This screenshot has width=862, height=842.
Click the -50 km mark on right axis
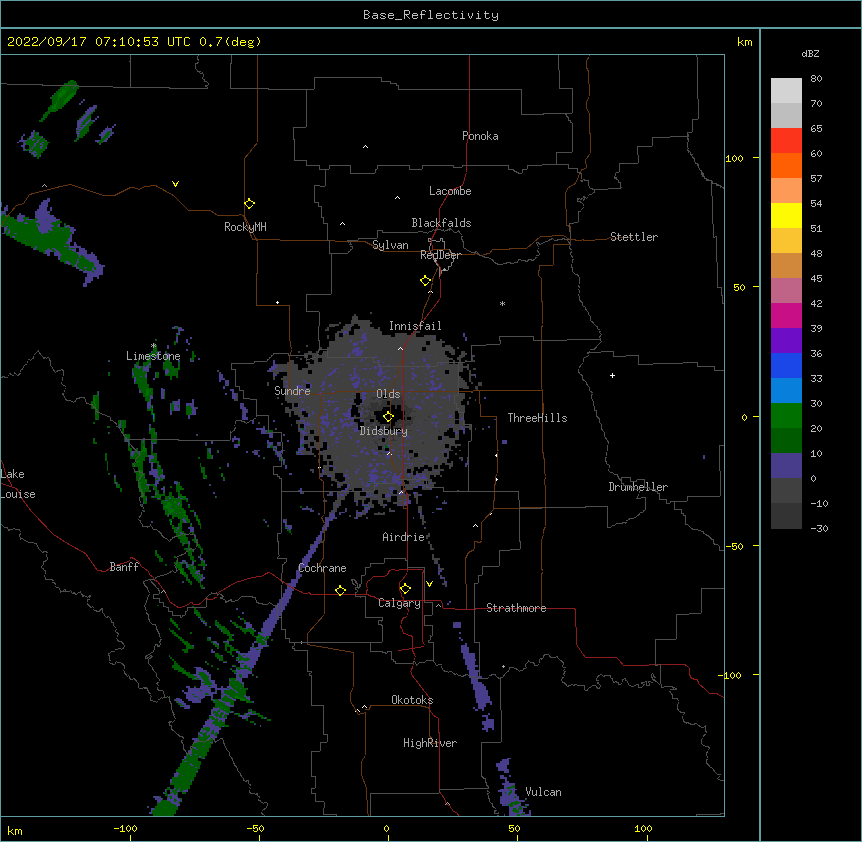click(734, 546)
